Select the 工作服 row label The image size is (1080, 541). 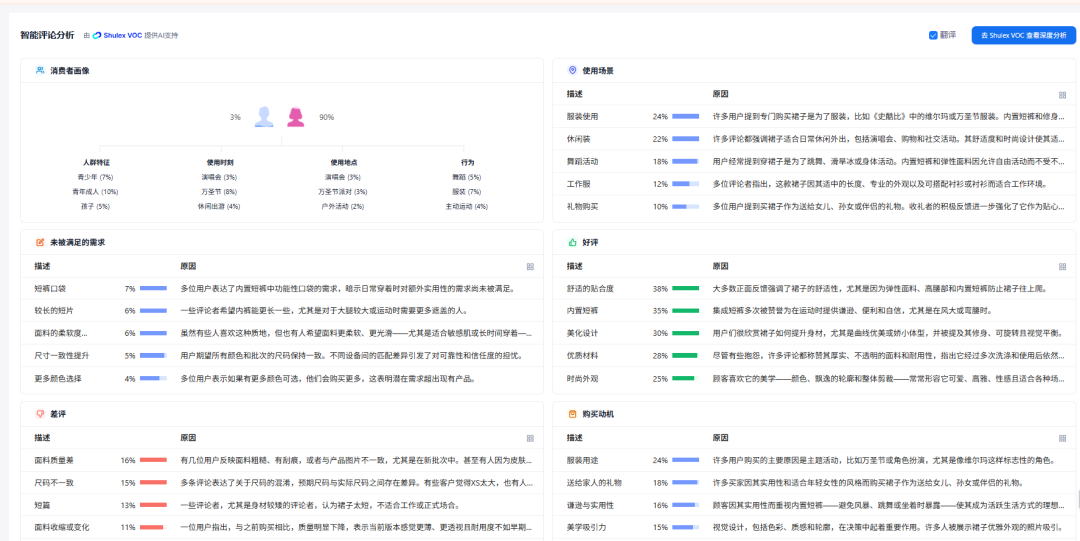[579, 184]
